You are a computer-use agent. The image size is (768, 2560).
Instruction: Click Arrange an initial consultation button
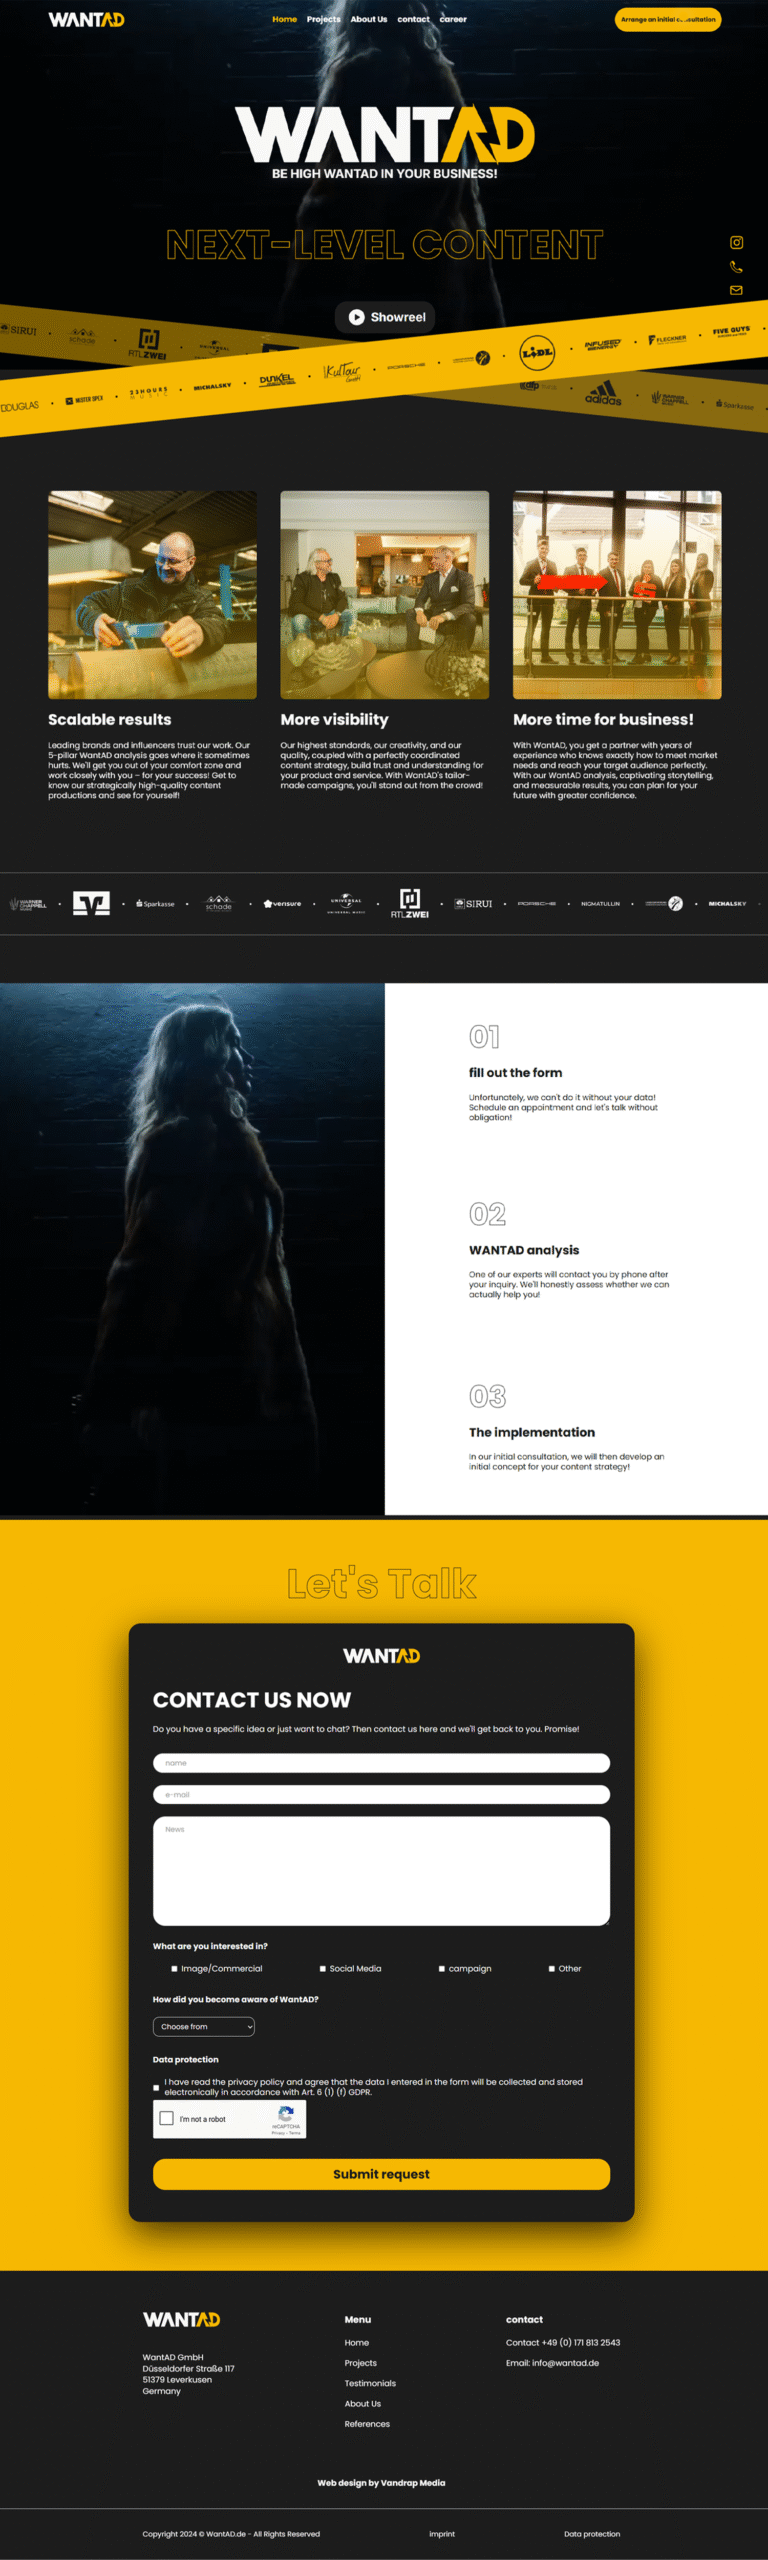667,19
